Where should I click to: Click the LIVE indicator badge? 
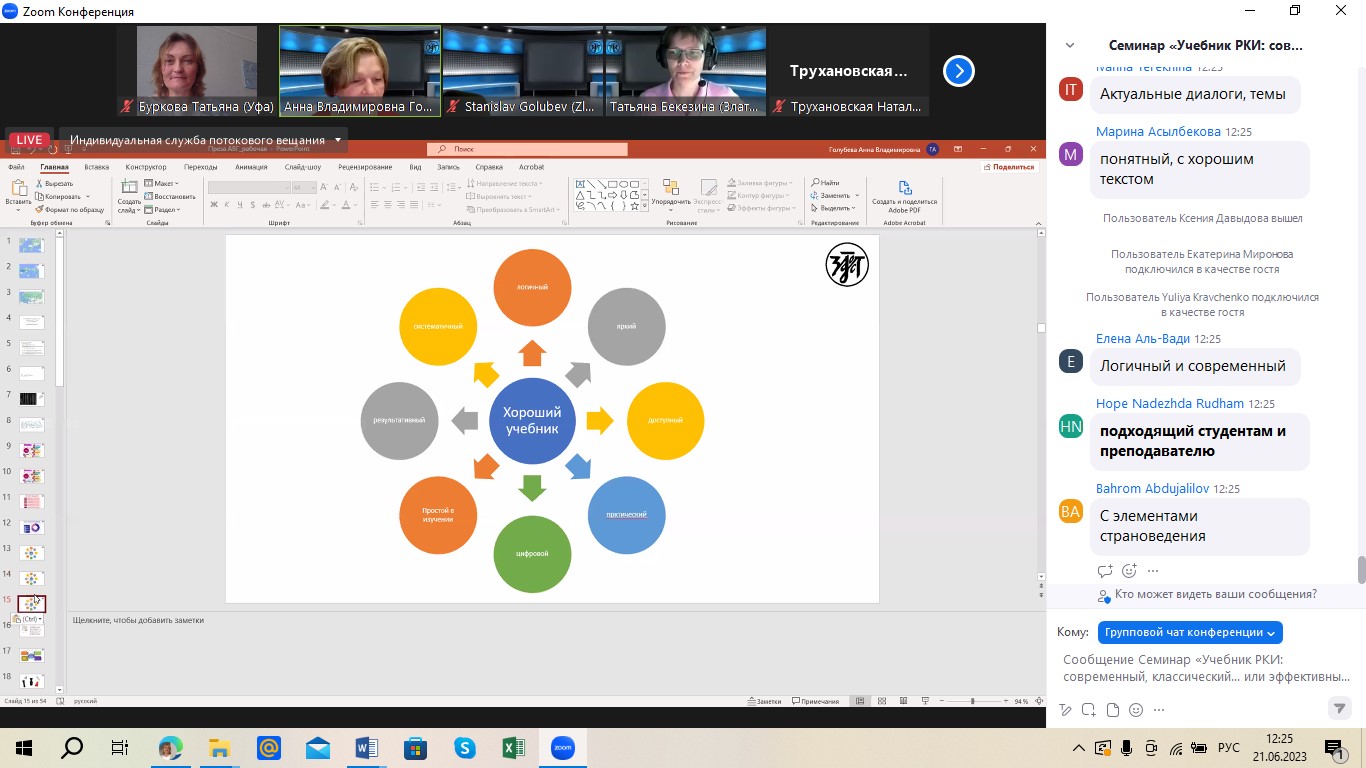tap(28, 140)
